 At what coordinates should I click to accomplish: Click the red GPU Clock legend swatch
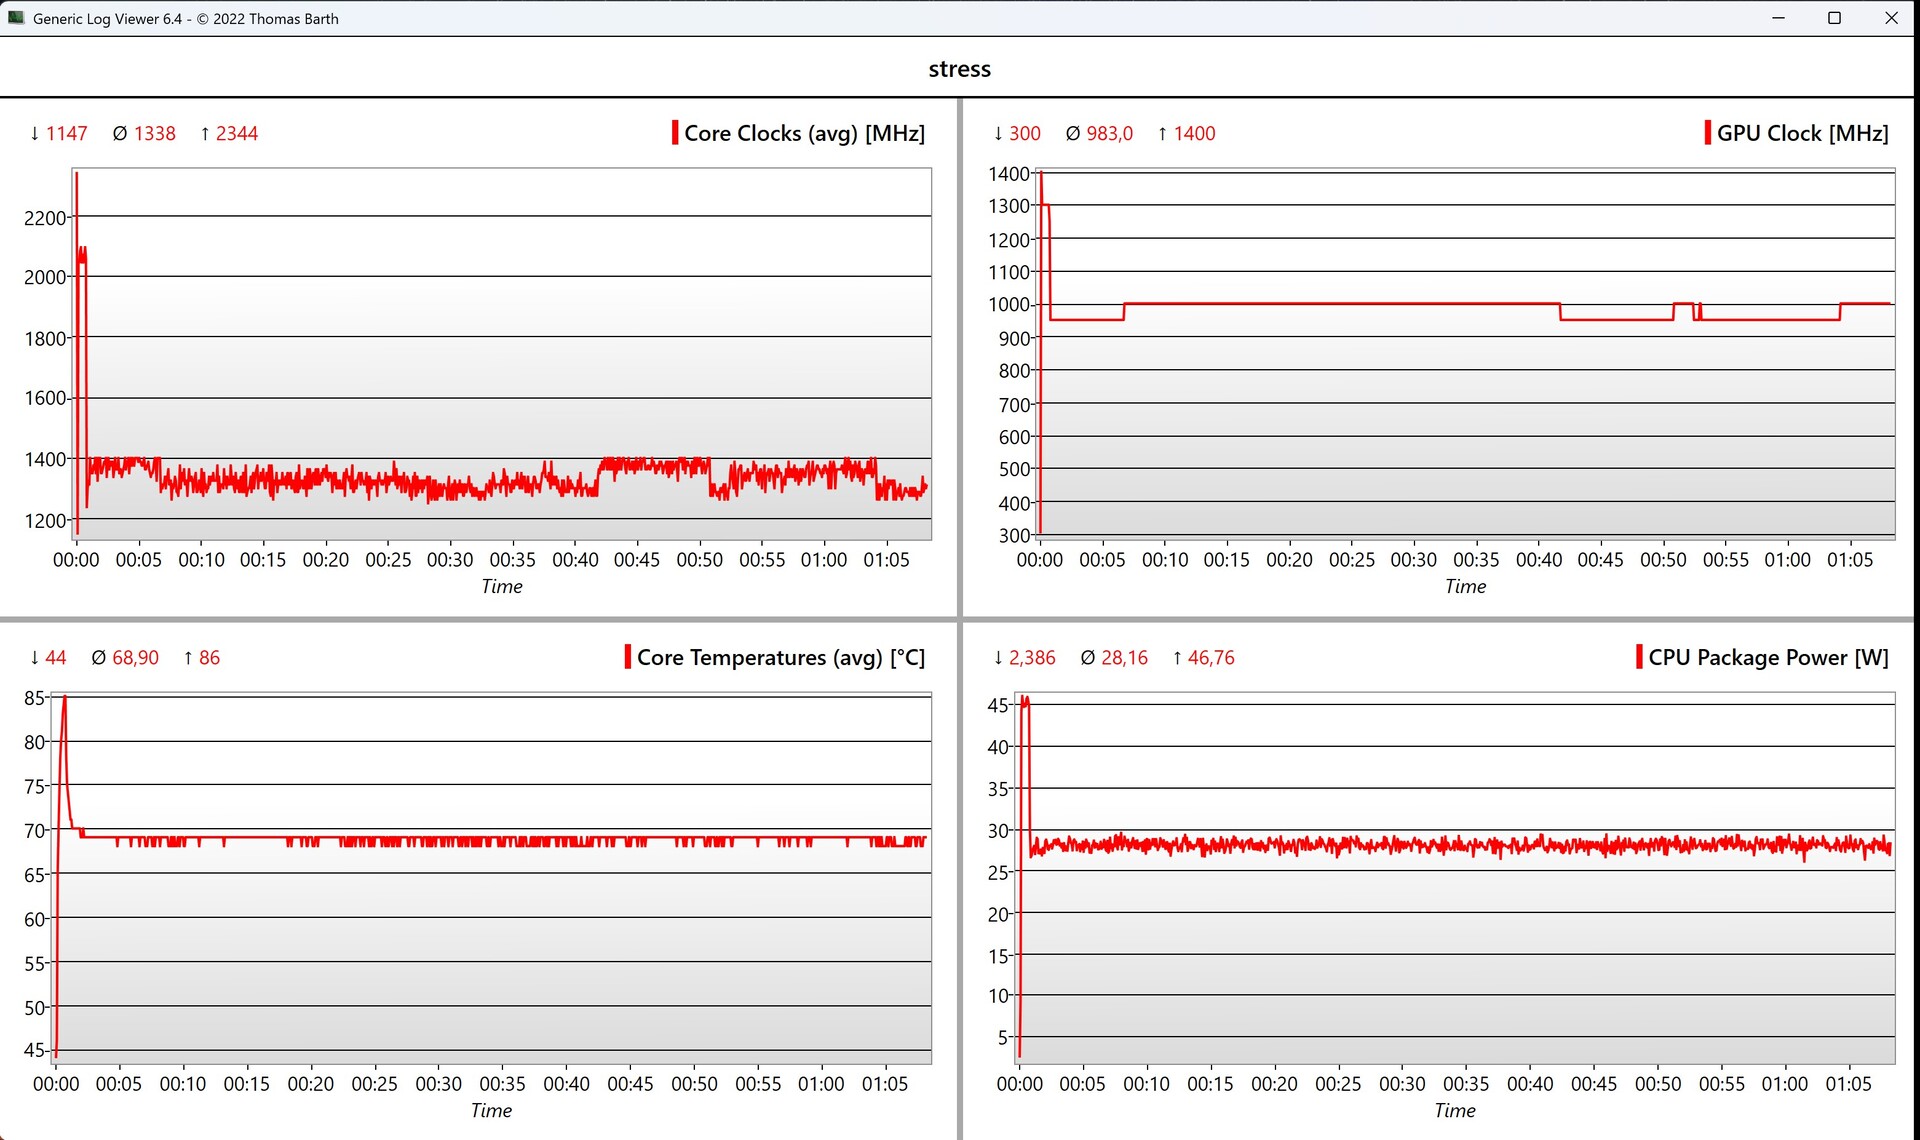point(1707,133)
